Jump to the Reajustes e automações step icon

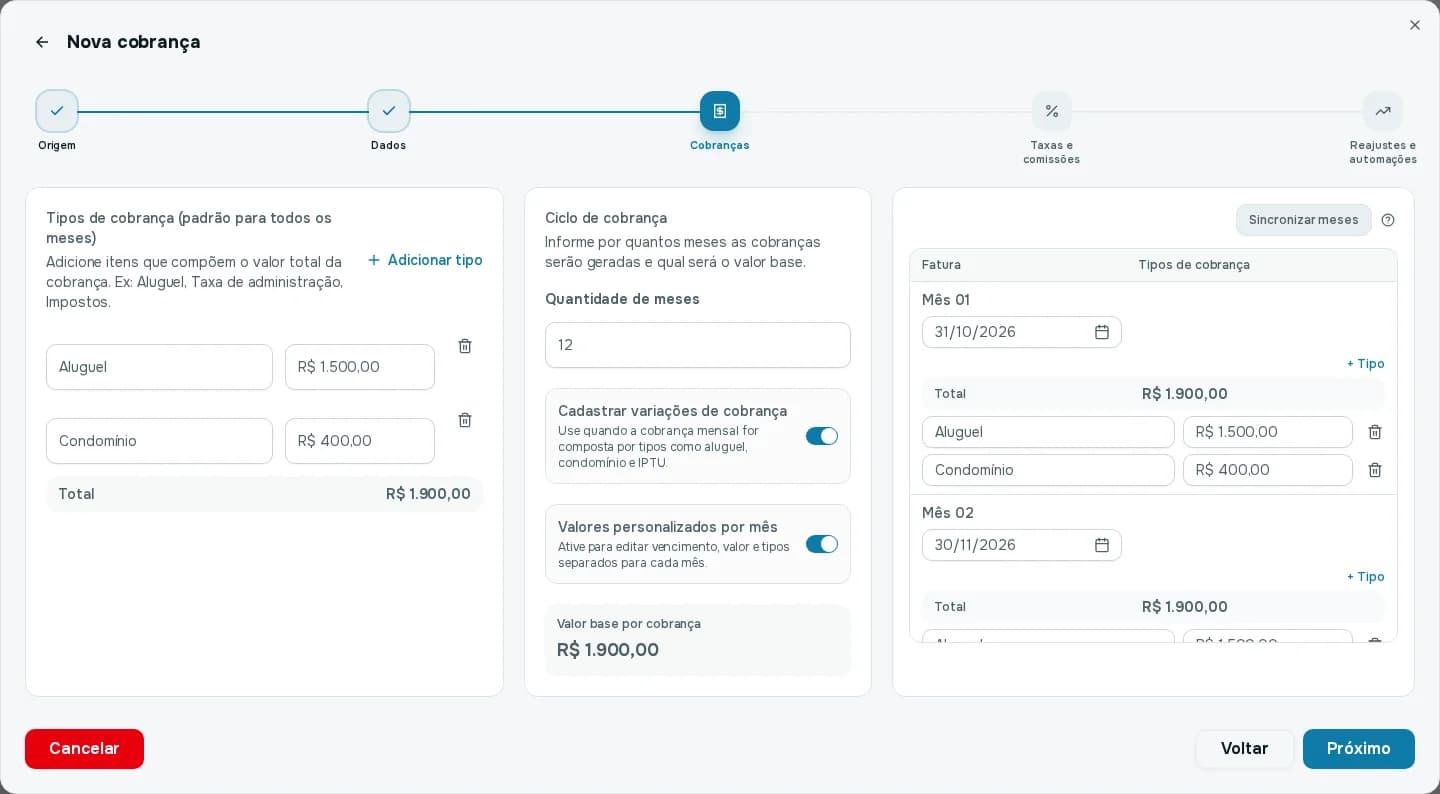click(x=1383, y=111)
